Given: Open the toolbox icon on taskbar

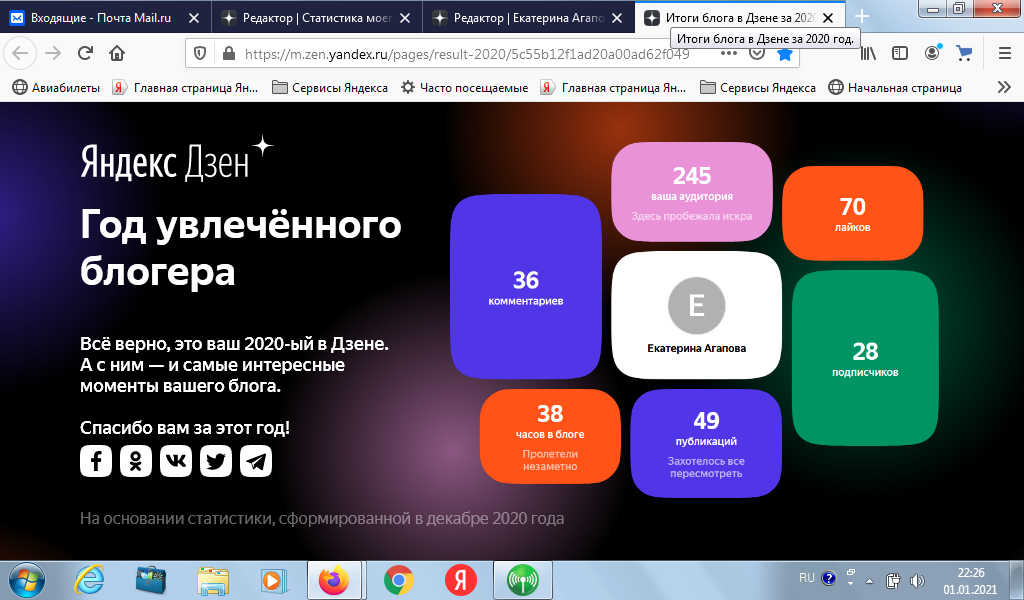Looking at the screenshot, I should click(x=151, y=580).
